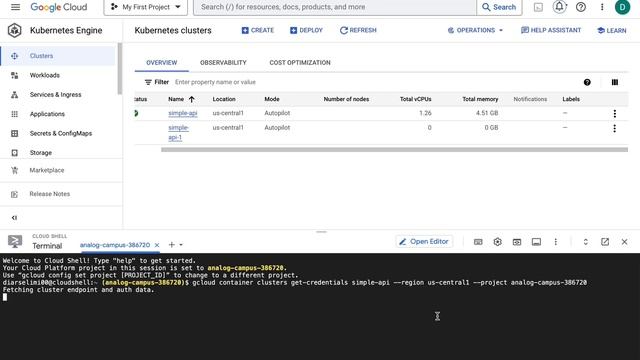Viewport: 640px width, 360px height.
Task: Open the top bar more options menu
Action: [602, 7]
